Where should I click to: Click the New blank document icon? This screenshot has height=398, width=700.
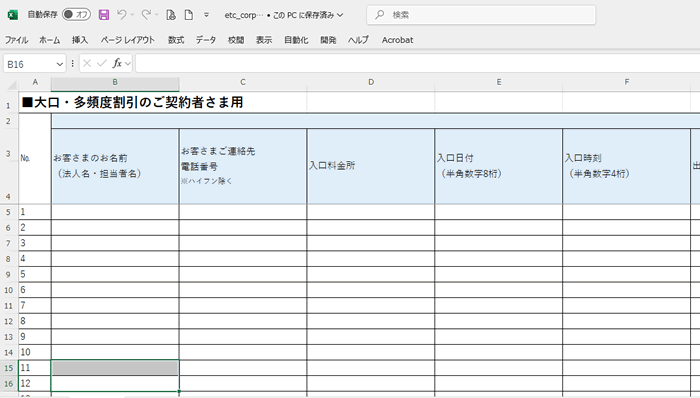click(189, 15)
